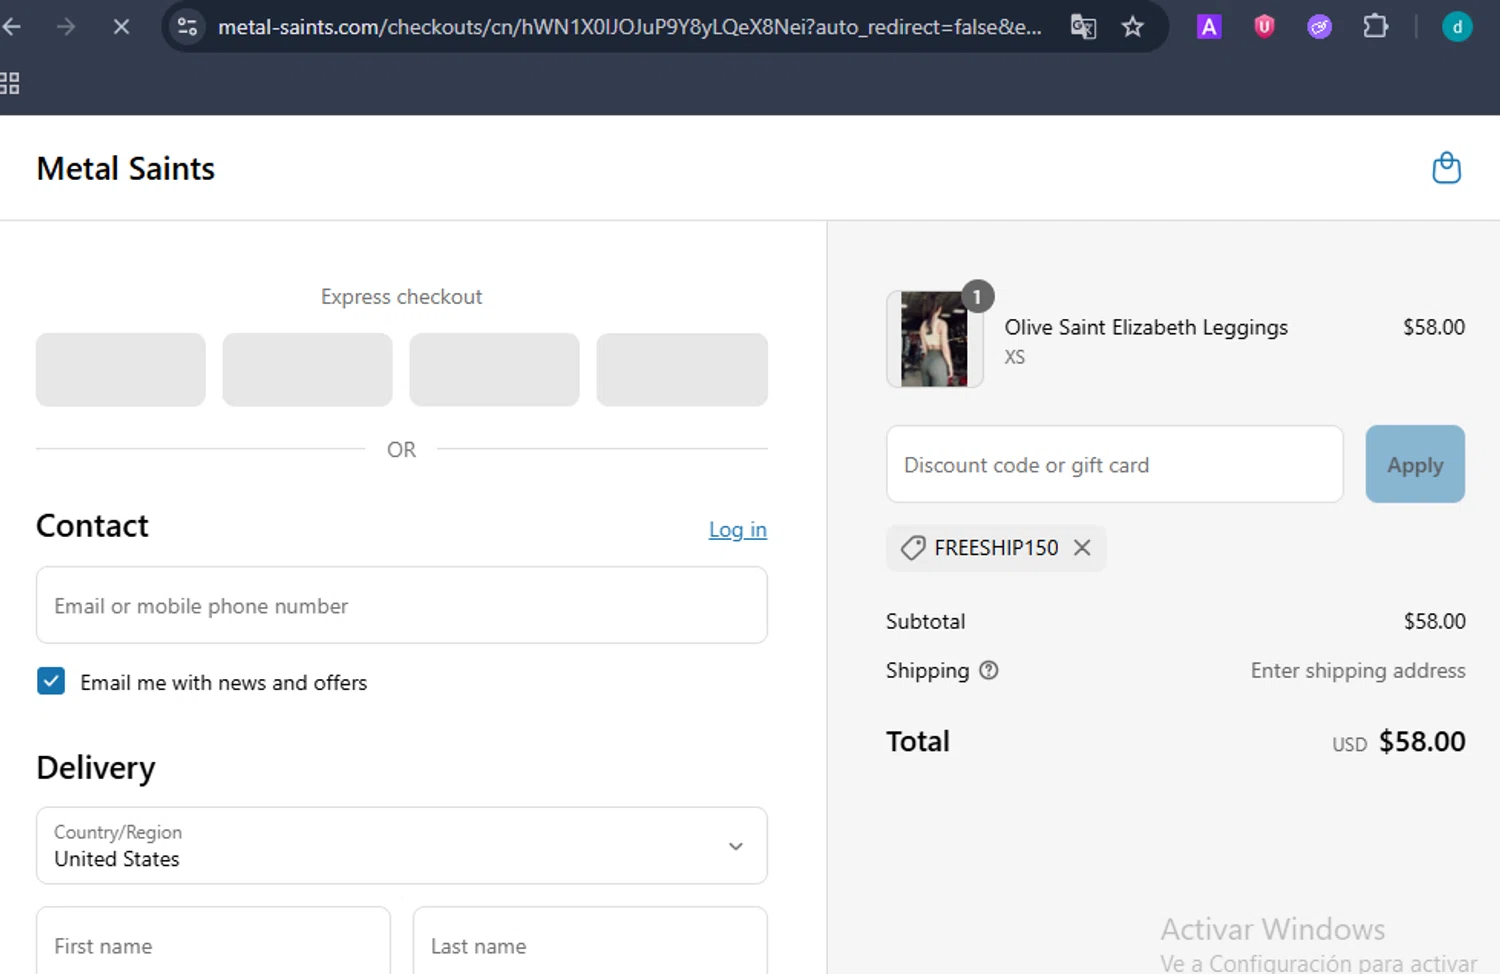Click the 'Enter shipping address' text

(x=1358, y=670)
